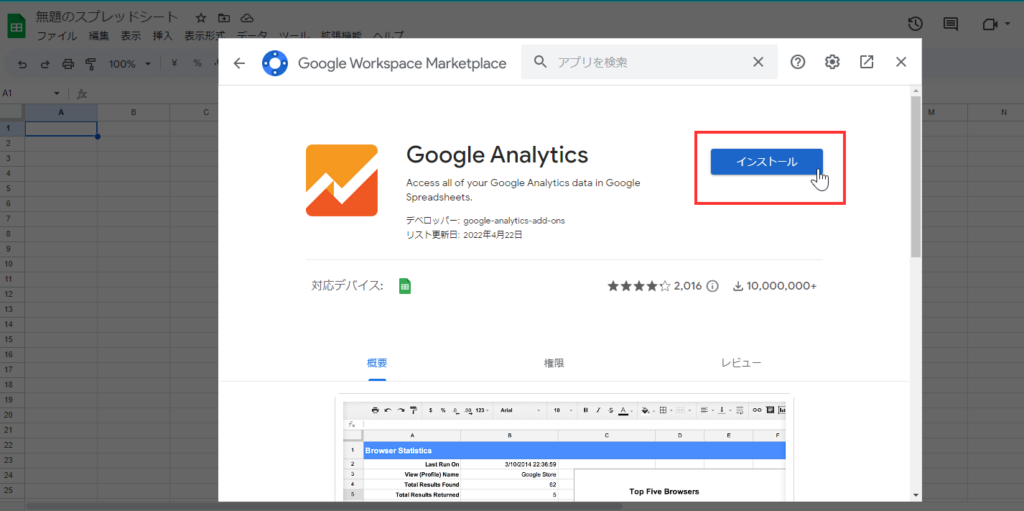The width and height of the screenshot is (1024, 511).
Task: Click the 10,000,000+ downloads text
Action: [x=782, y=286]
